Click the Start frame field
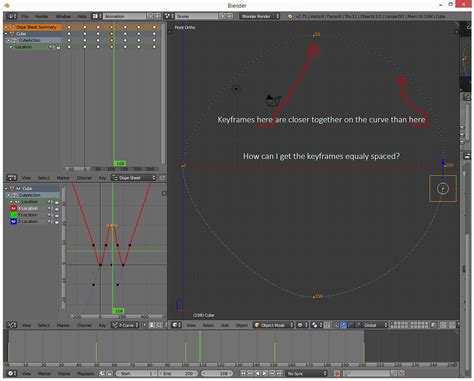The height and width of the screenshot is (381, 474). pos(137,374)
